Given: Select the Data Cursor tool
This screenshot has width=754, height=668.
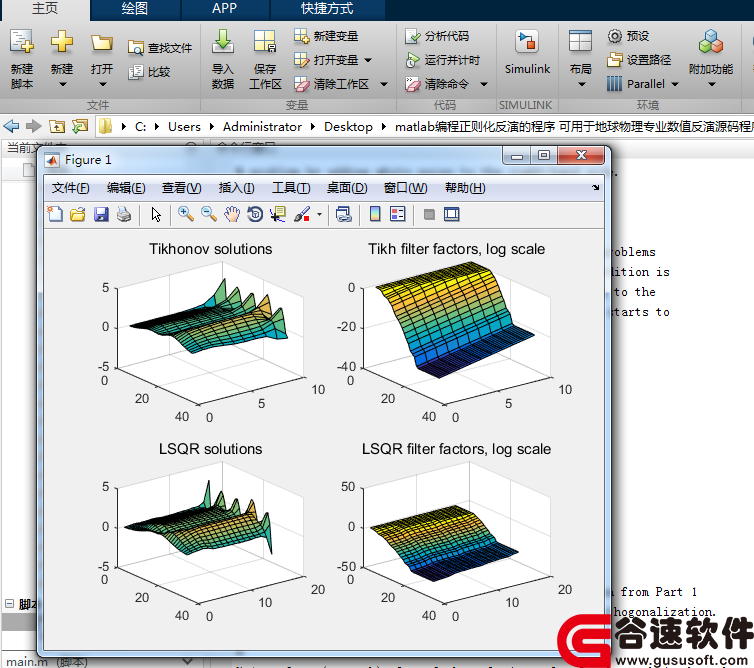Looking at the screenshot, I should [278, 214].
